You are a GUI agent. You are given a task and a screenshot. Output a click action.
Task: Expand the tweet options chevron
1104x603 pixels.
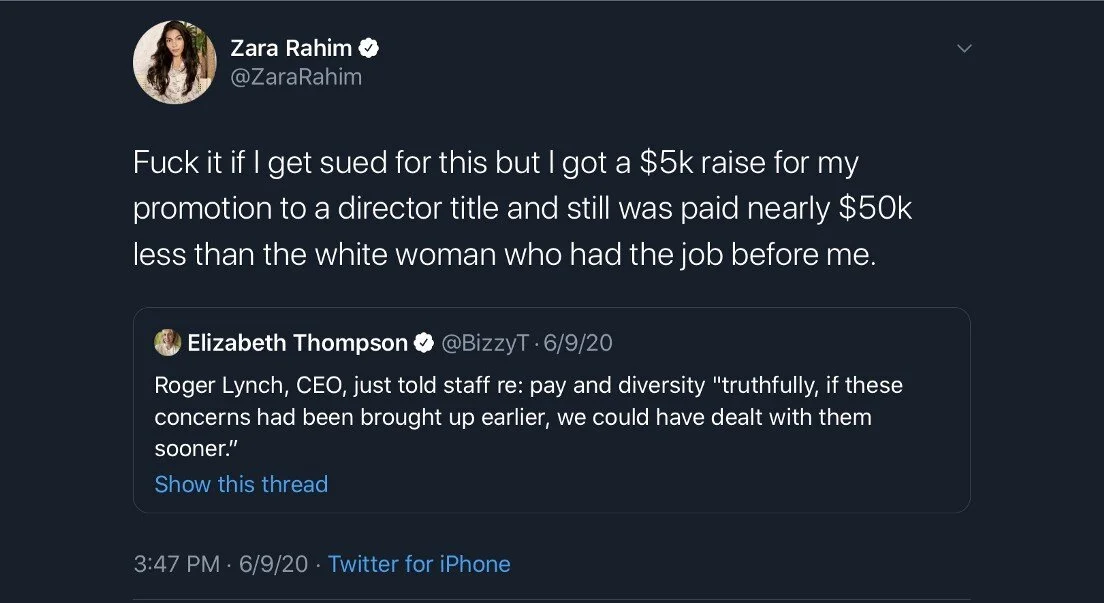pos(964,47)
